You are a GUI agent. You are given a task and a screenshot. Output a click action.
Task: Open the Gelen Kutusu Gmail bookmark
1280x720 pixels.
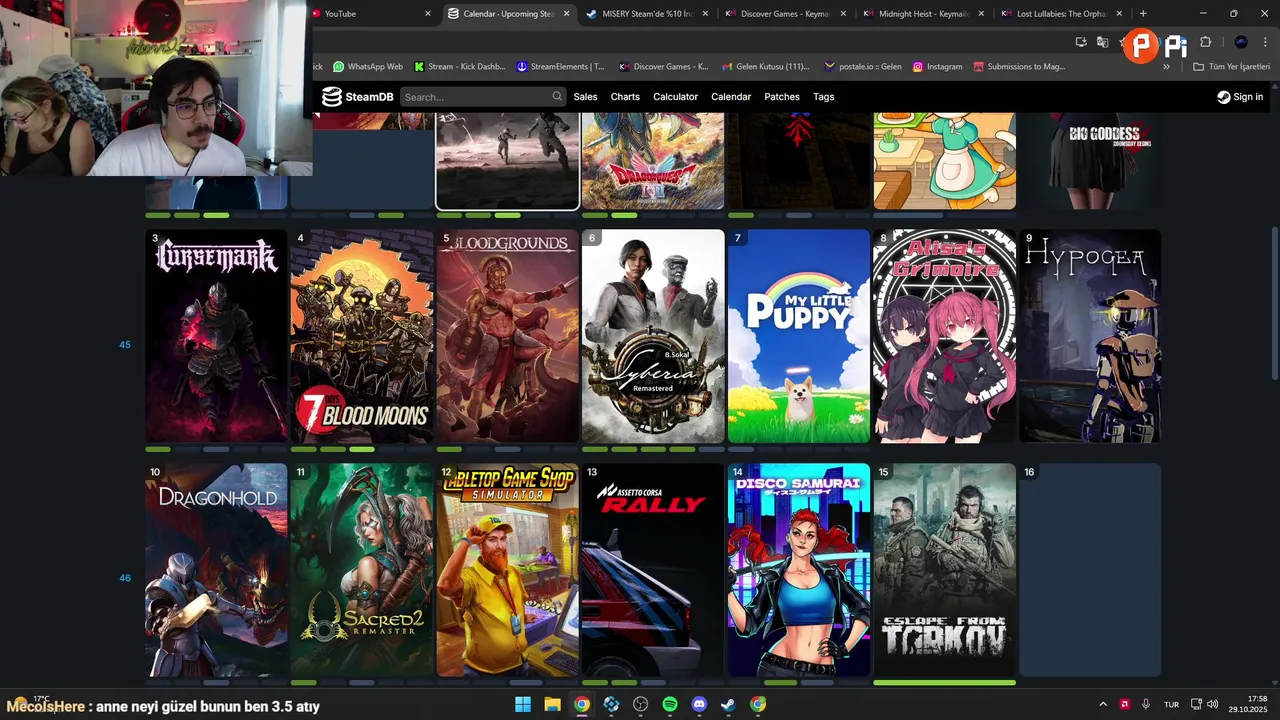765,67
